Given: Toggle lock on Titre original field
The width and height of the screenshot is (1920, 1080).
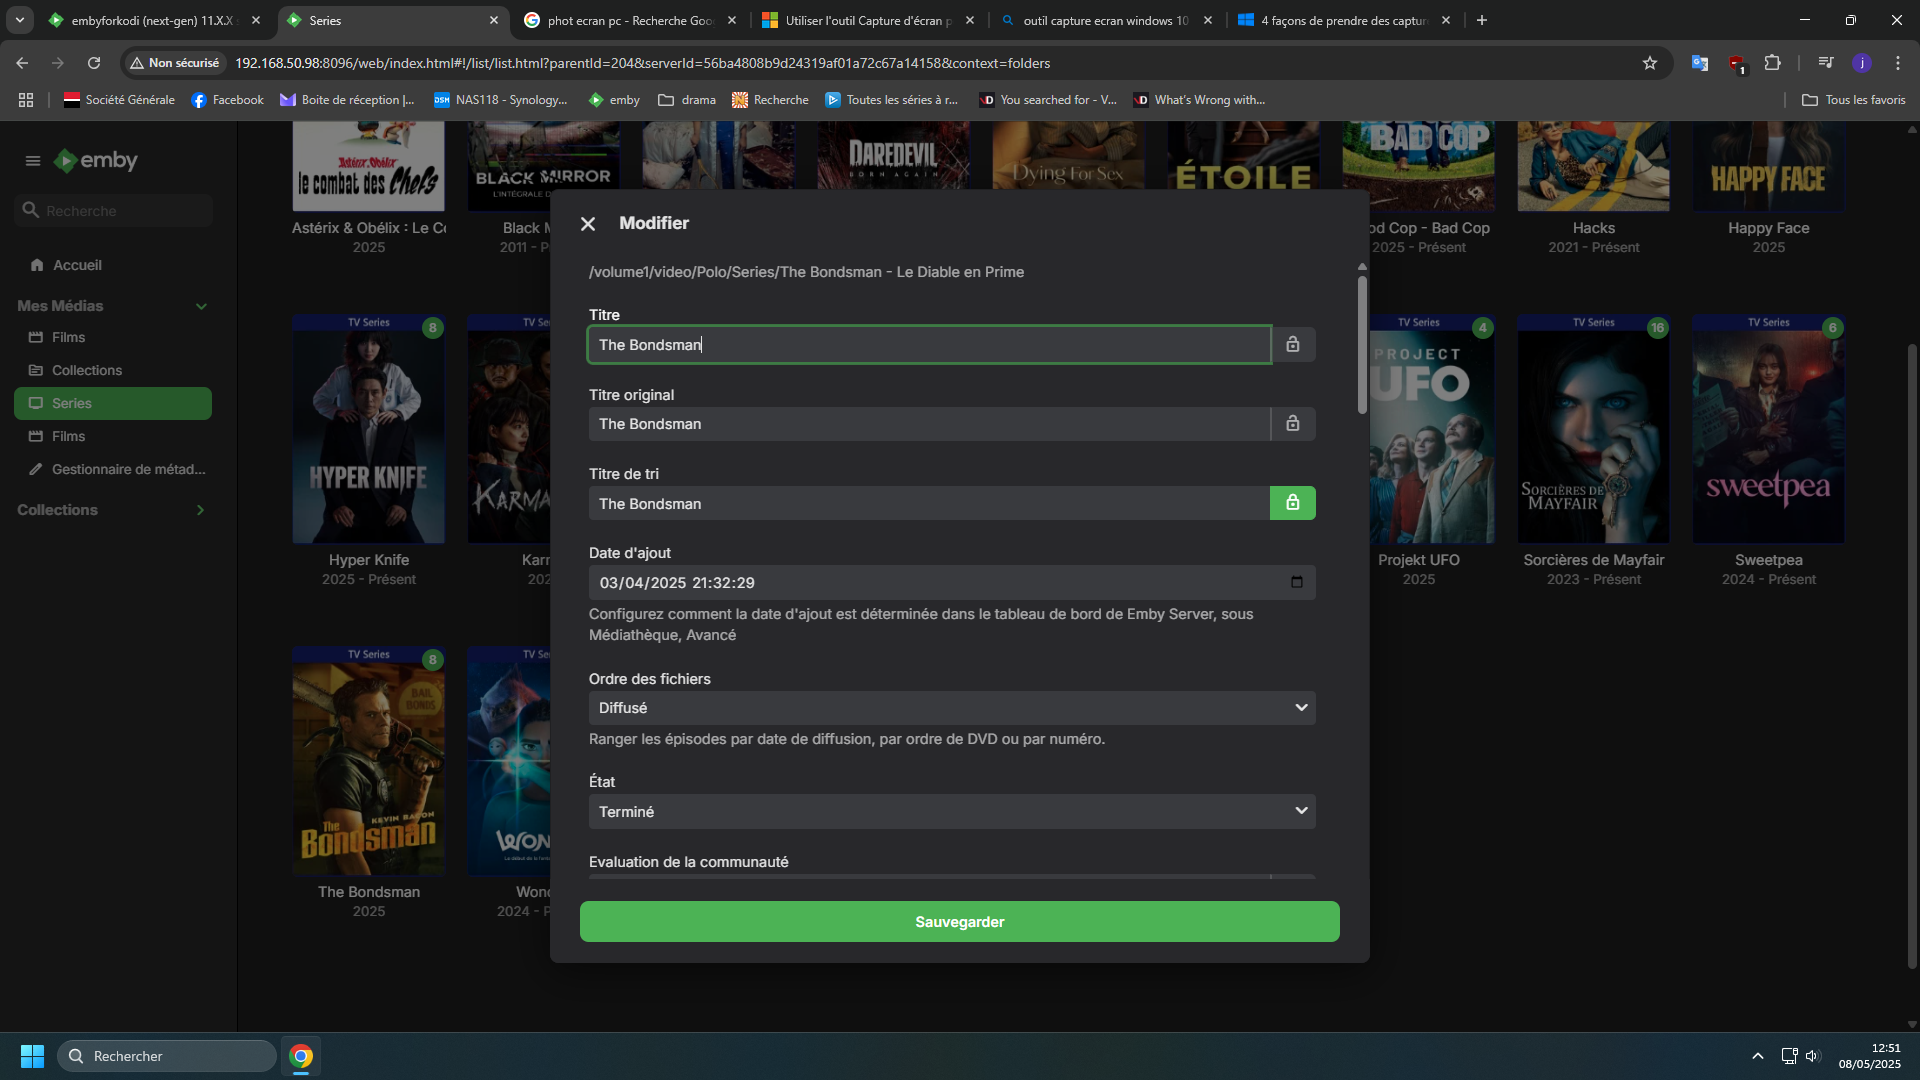Looking at the screenshot, I should (x=1293, y=424).
